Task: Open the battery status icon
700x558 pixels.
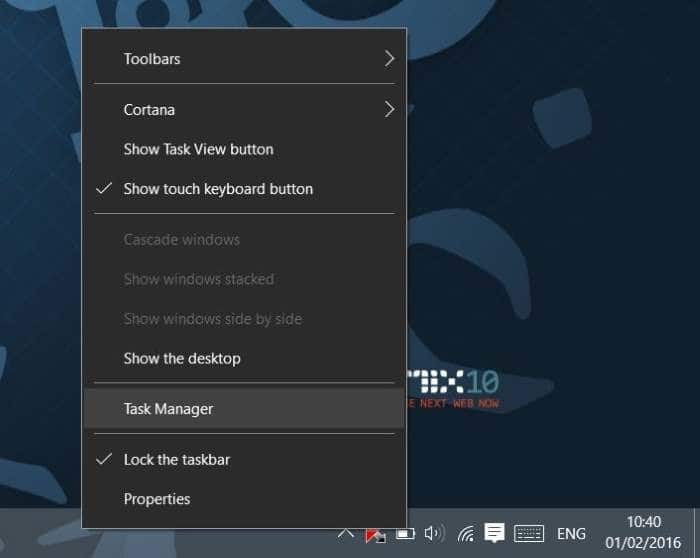Action: [405, 533]
